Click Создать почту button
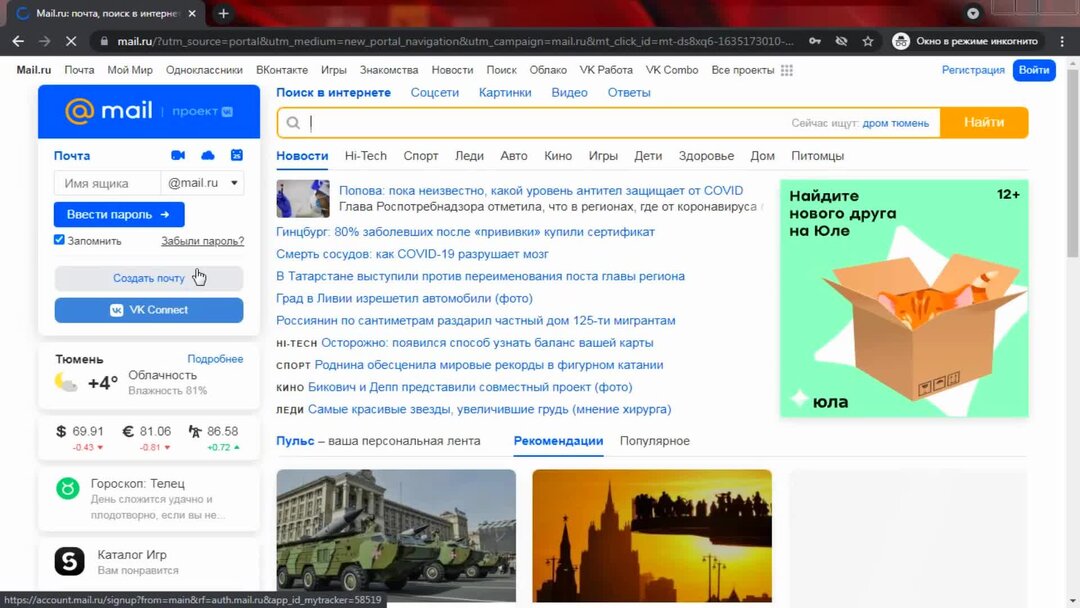The image size is (1080, 608). (149, 278)
